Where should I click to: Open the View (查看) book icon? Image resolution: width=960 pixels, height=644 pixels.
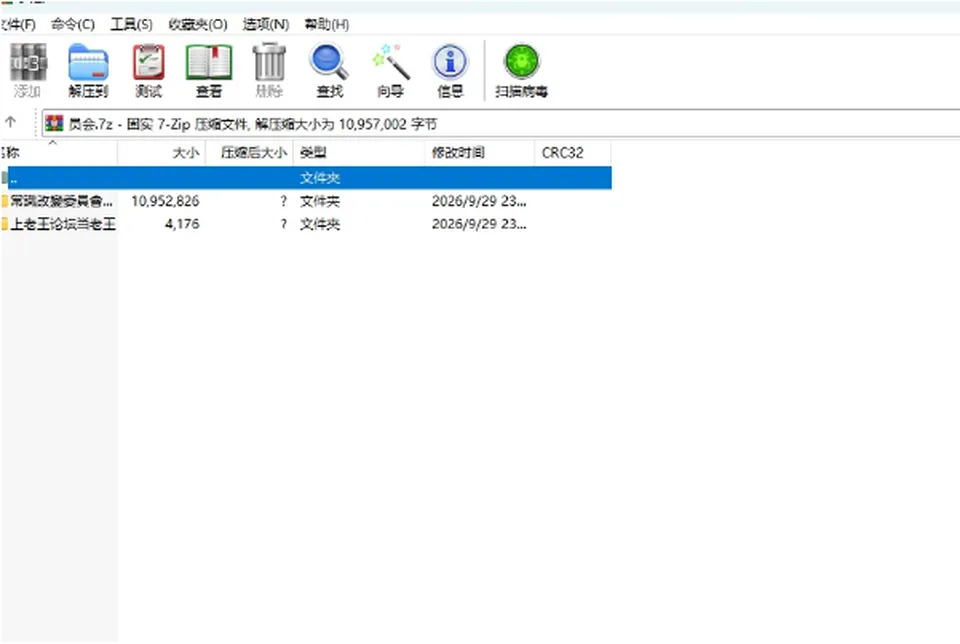(x=209, y=70)
